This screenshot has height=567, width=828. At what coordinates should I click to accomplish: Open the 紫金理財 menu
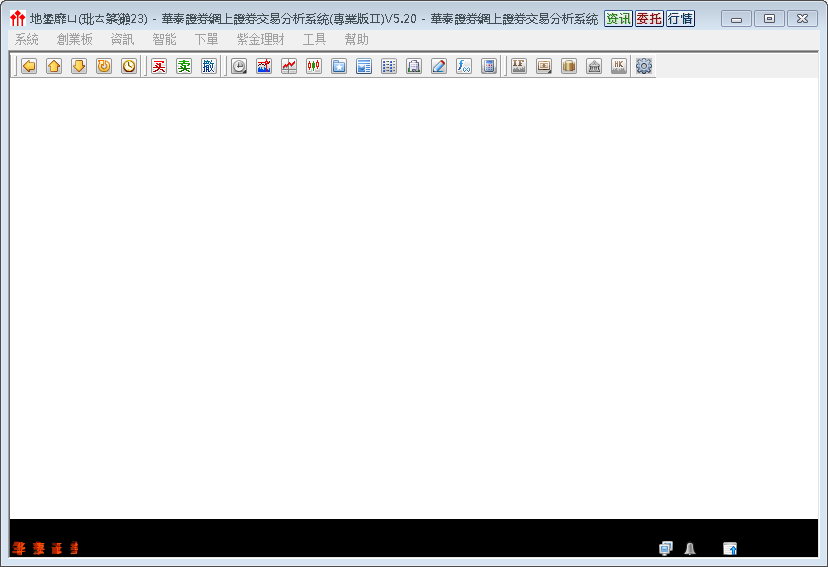pyautogui.click(x=260, y=40)
